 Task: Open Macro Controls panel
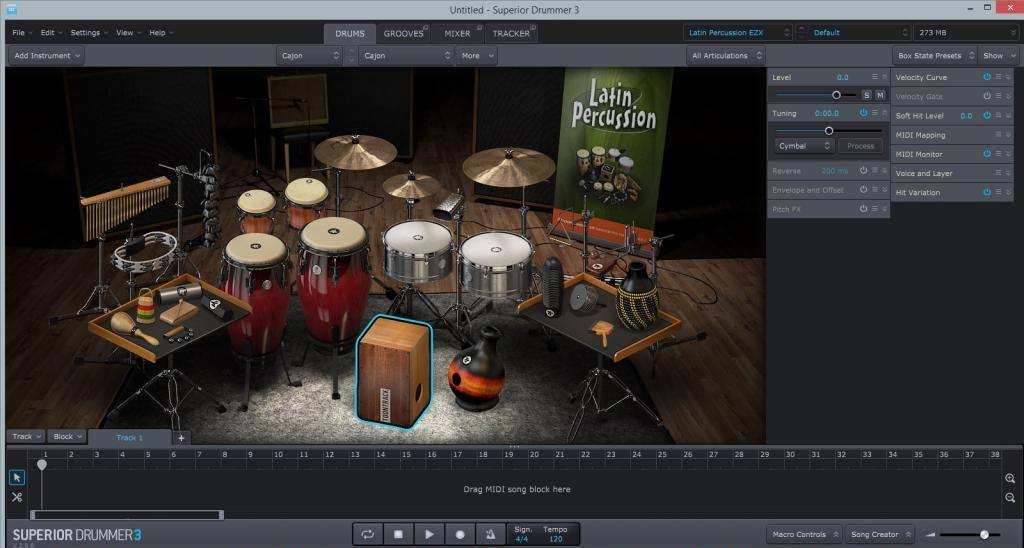(x=804, y=534)
